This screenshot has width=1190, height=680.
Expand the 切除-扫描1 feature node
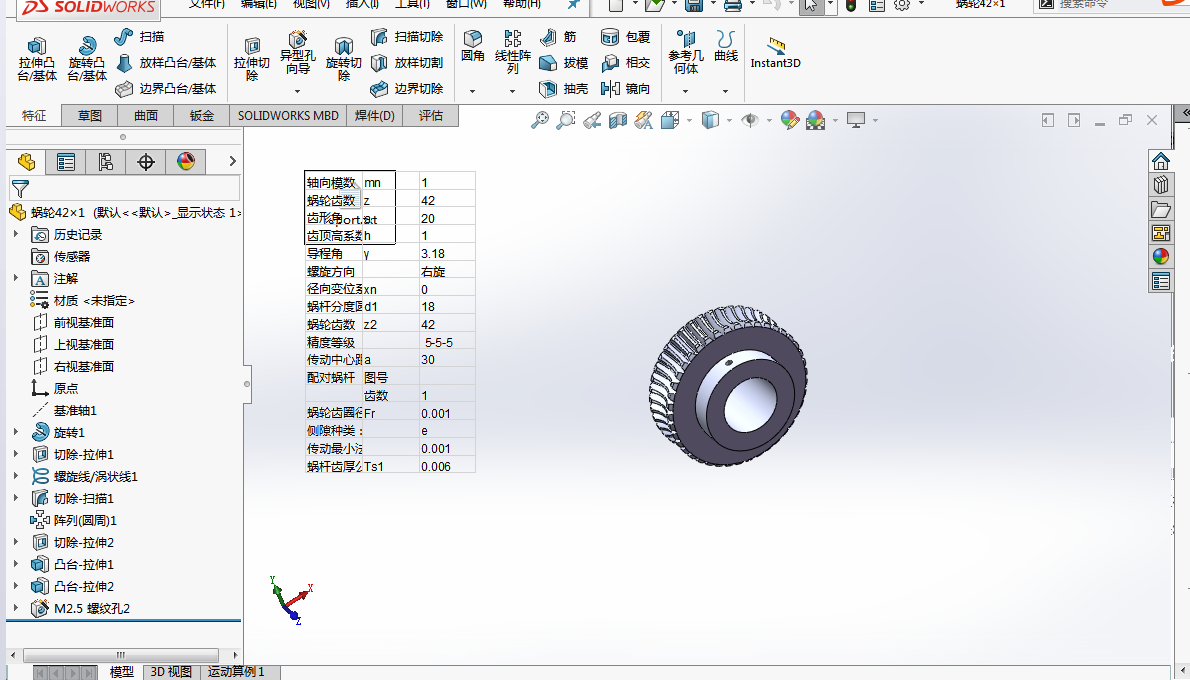(16, 498)
